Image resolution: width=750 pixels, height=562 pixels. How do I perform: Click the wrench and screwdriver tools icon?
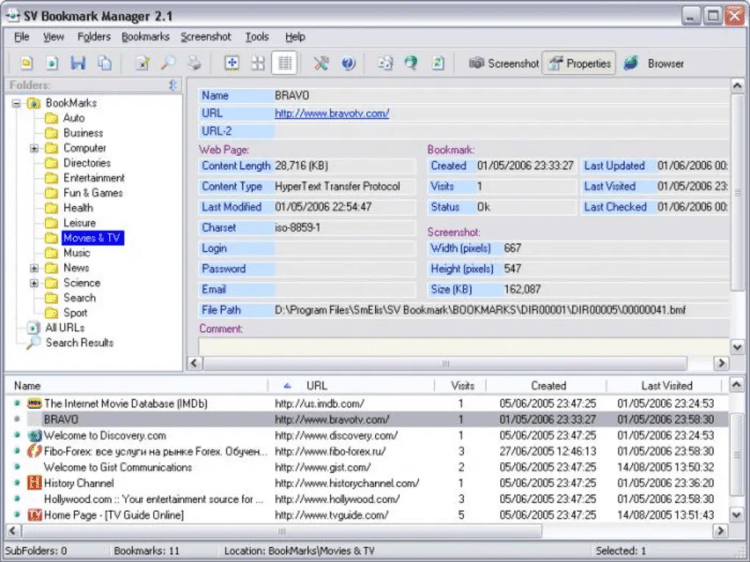point(321,63)
